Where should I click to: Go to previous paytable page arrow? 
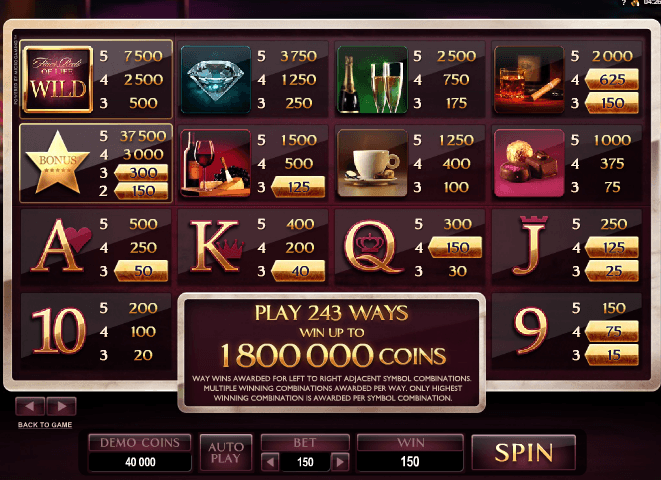click(30, 407)
